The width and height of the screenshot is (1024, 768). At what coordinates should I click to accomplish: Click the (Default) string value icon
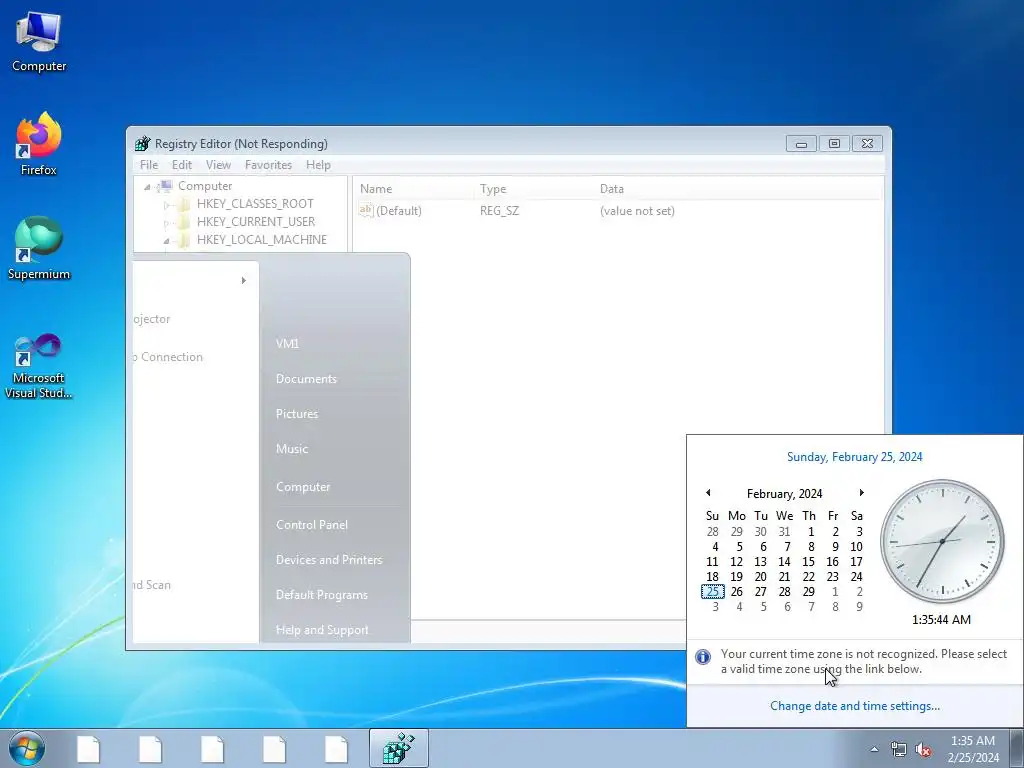click(366, 210)
